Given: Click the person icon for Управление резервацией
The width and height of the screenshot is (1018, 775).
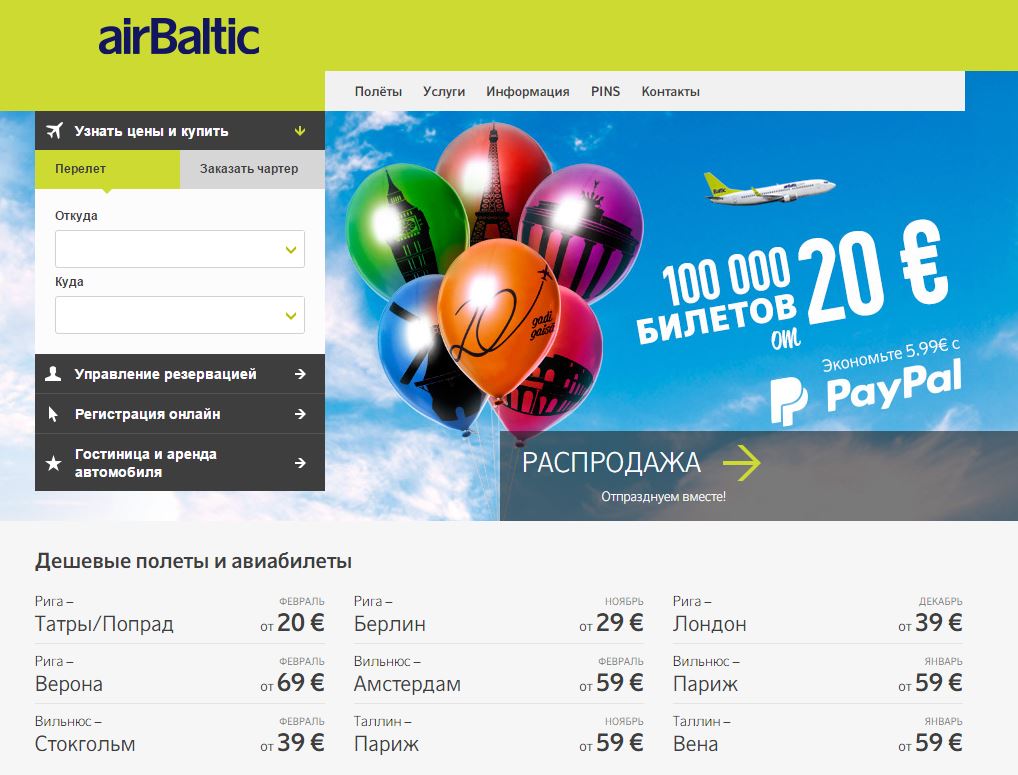Looking at the screenshot, I should (x=53, y=374).
